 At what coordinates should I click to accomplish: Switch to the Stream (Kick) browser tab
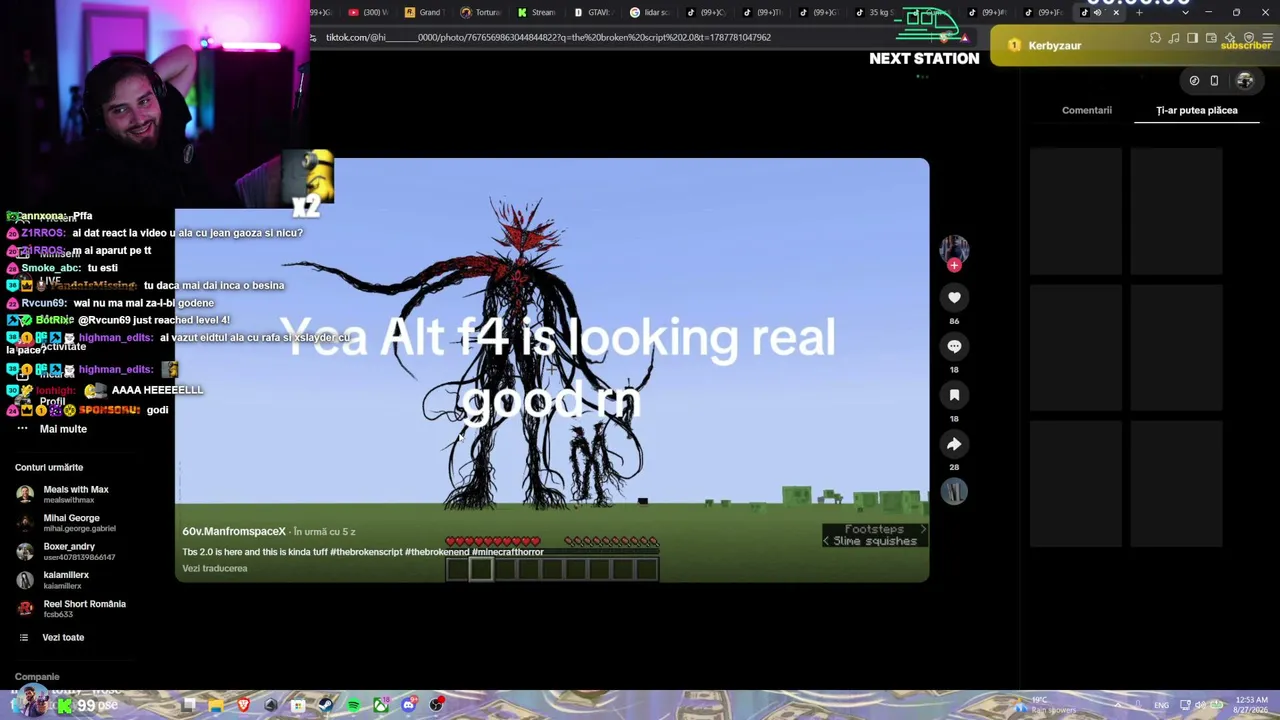tap(539, 12)
